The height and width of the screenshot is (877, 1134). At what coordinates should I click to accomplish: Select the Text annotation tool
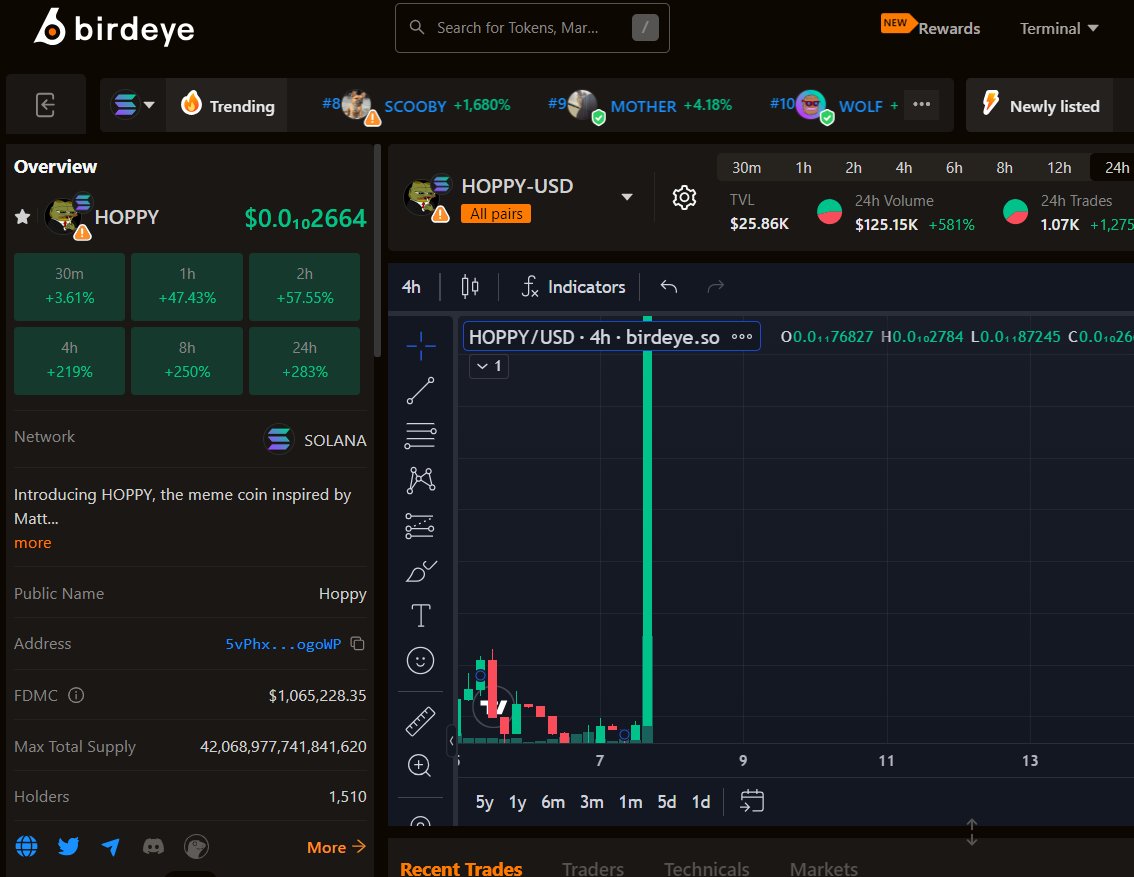pos(420,616)
